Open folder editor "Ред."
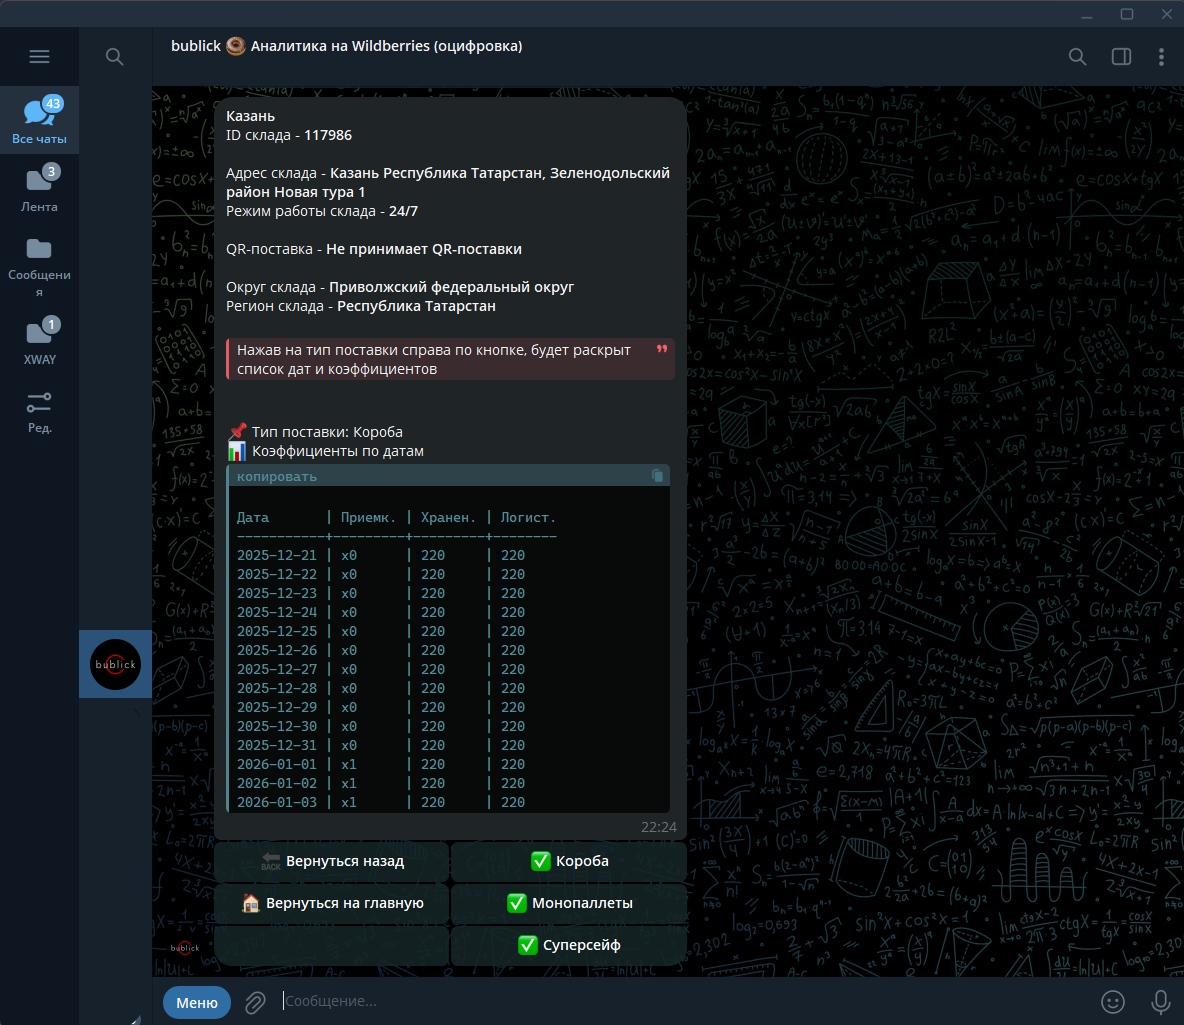 [39, 412]
